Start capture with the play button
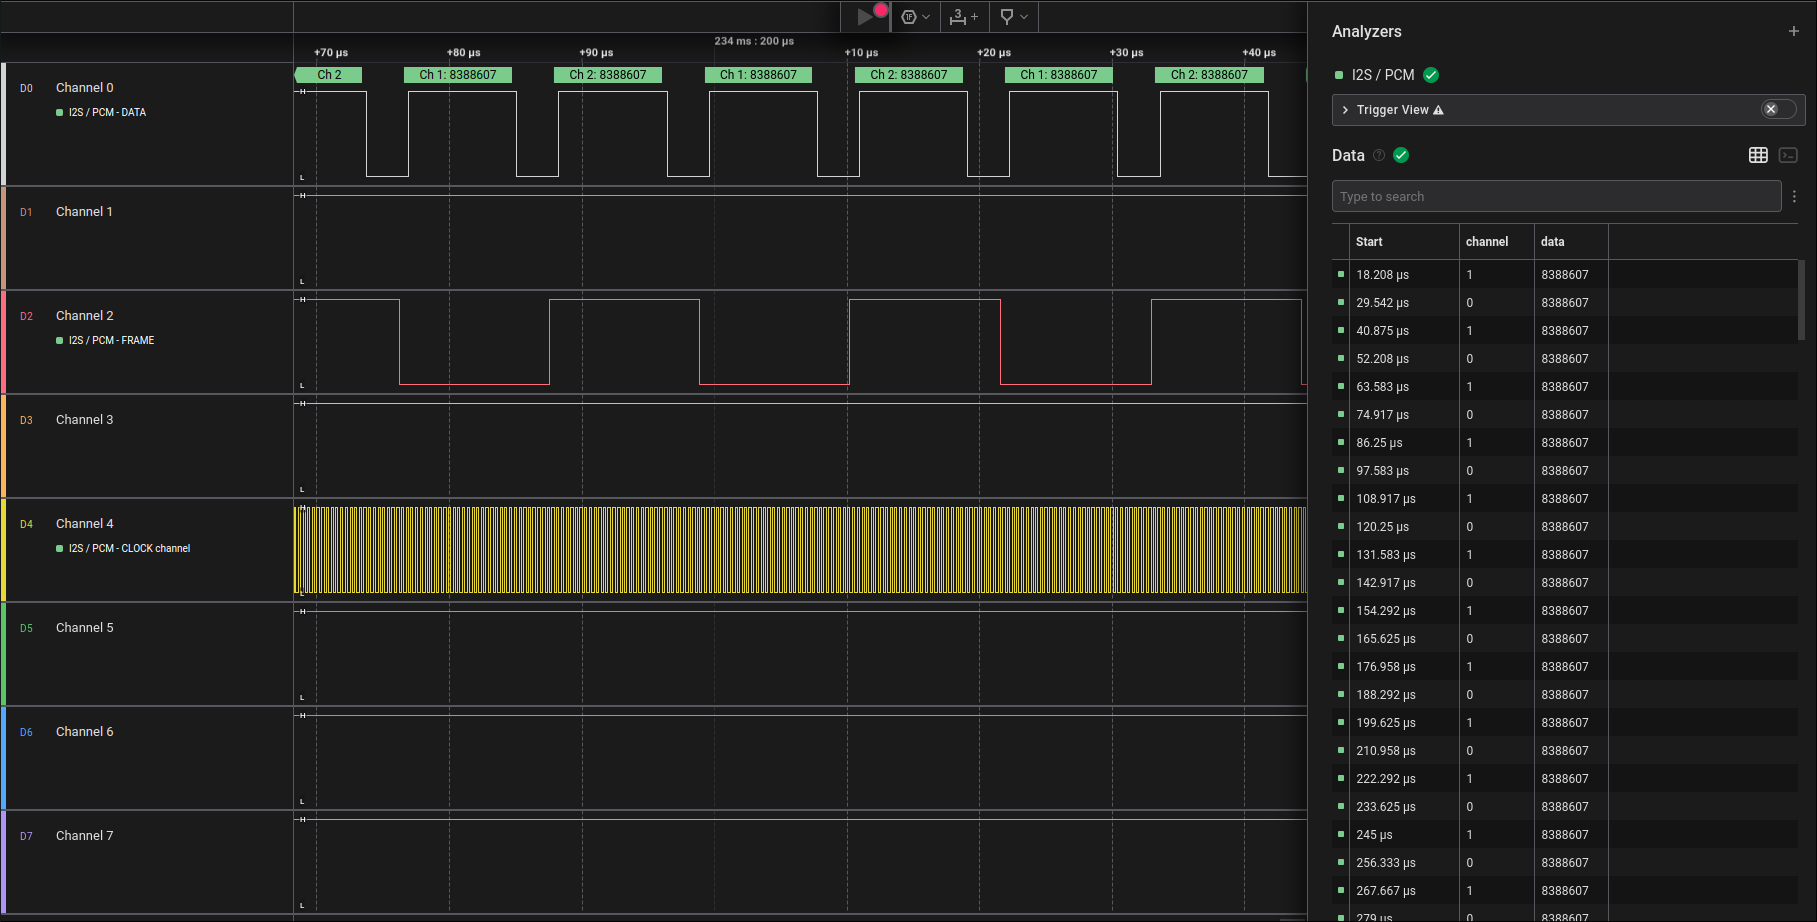This screenshot has height=922, width=1817. pos(866,16)
